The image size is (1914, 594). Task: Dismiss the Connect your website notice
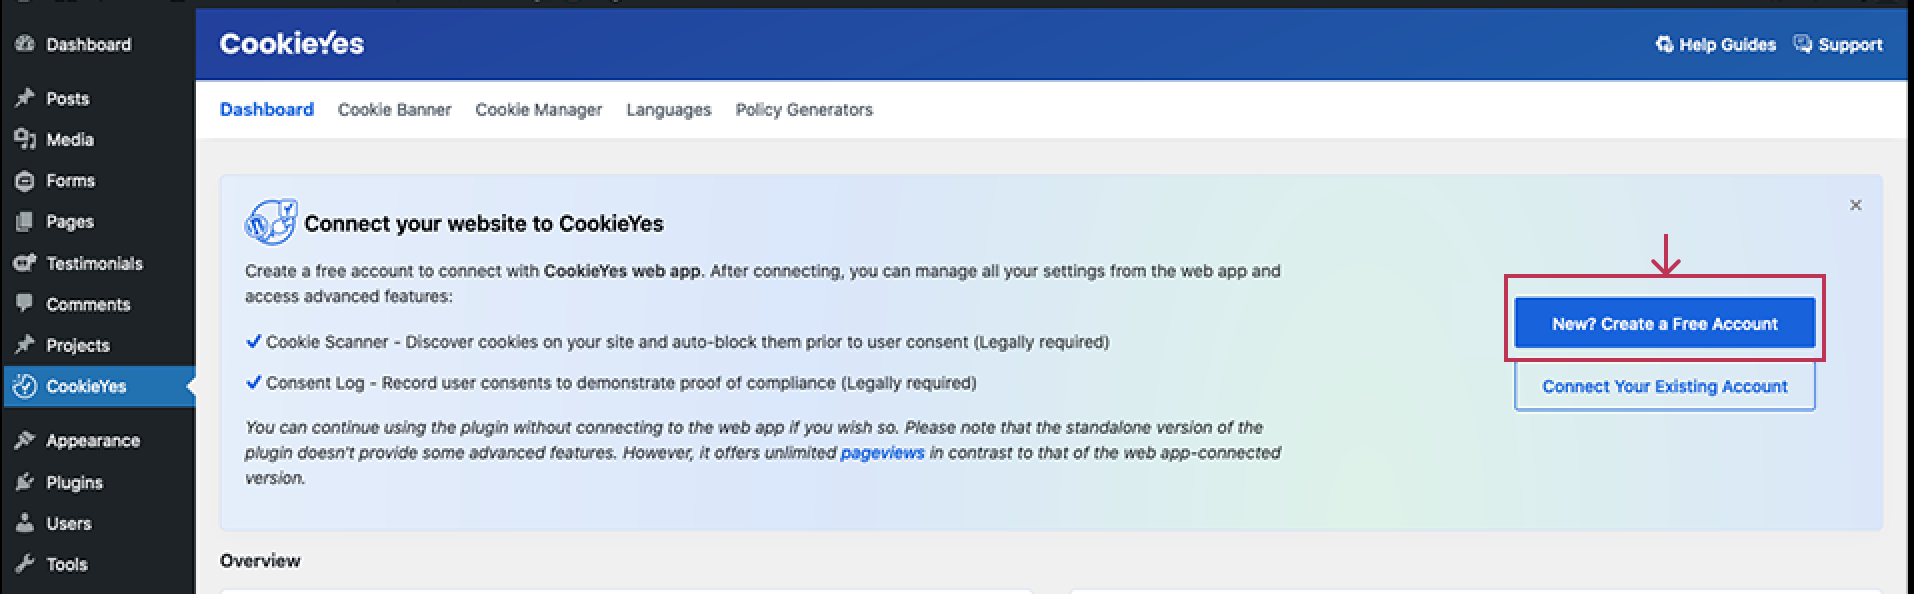(x=1855, y=205)
